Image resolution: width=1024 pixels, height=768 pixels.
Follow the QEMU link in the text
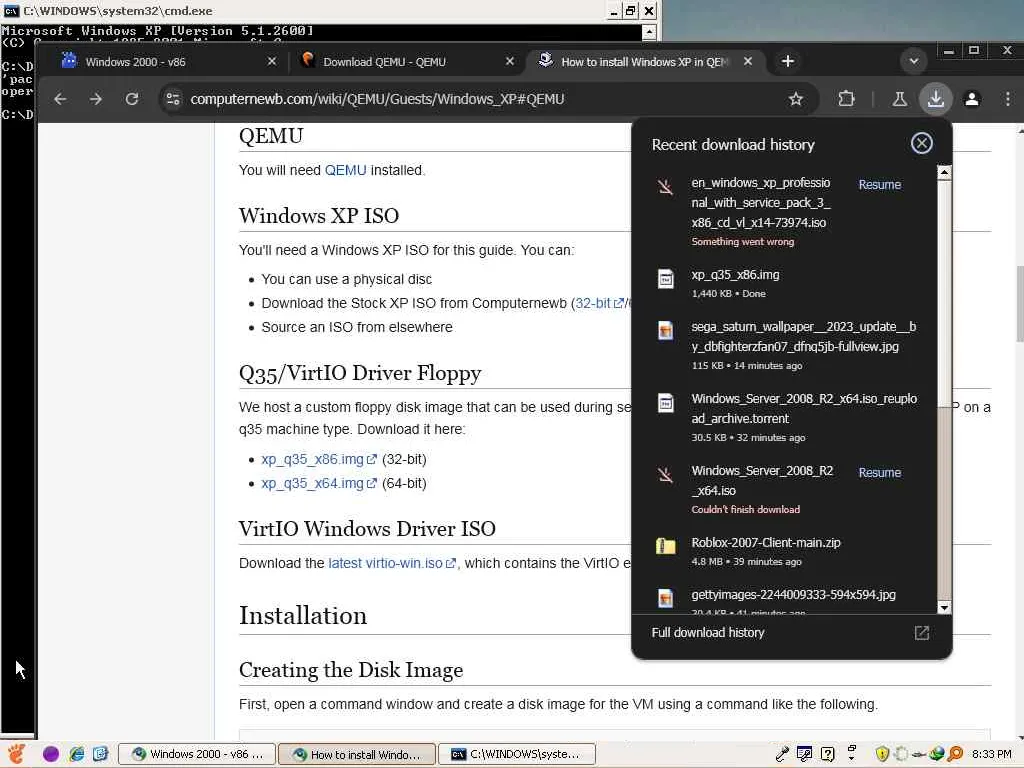point(345,170)
